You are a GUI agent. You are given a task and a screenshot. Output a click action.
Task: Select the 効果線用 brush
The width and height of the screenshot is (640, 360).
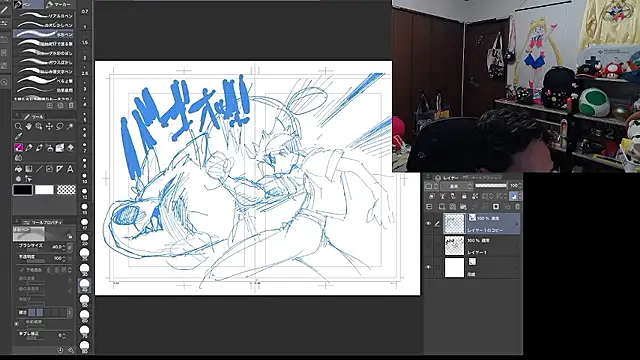[x=44, y=90]
